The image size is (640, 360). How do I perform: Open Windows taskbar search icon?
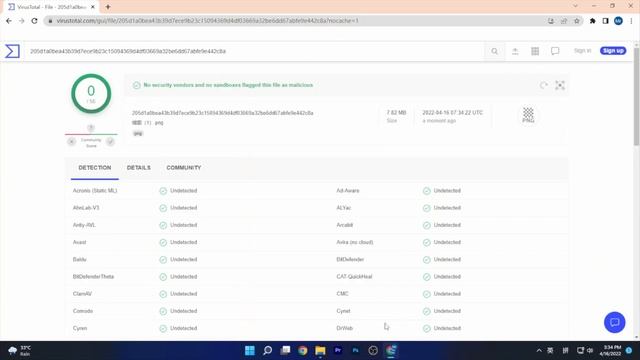267,350
